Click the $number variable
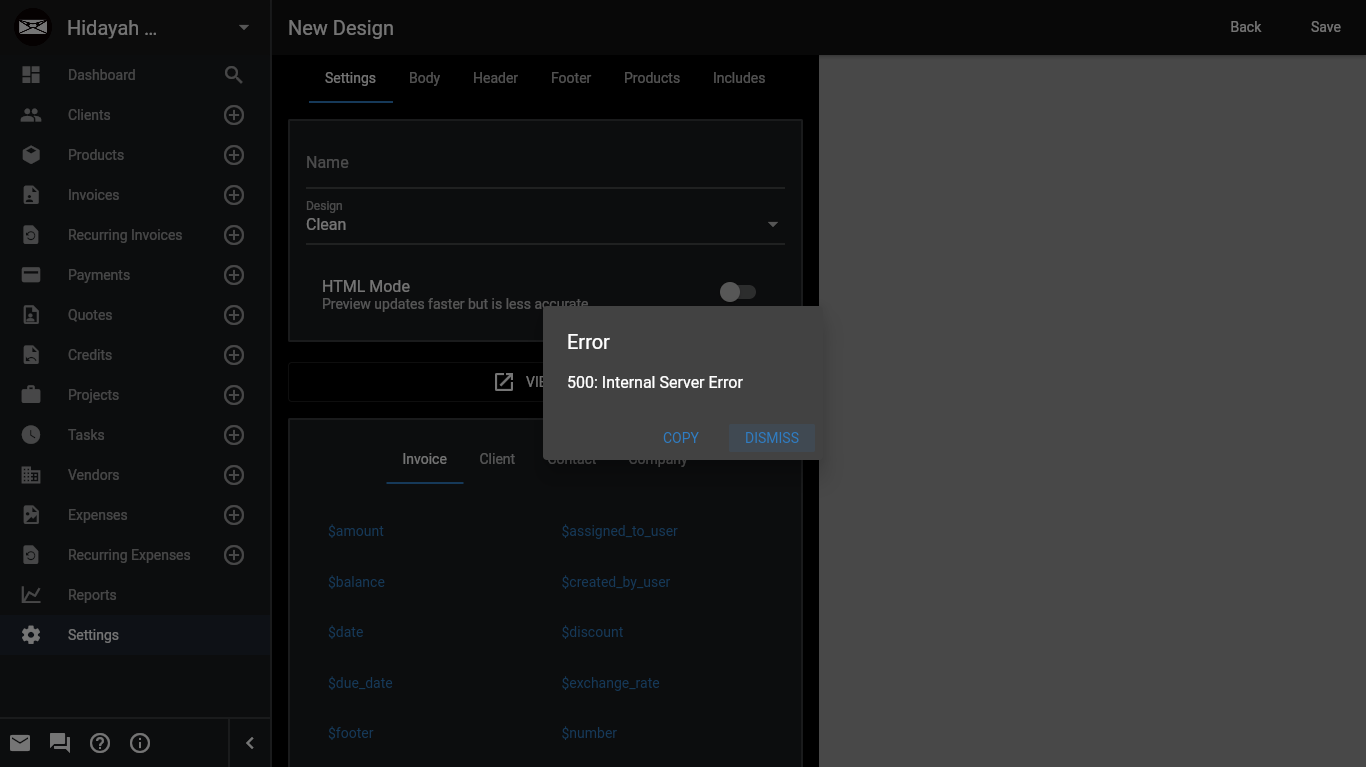The image size is (1368, 767). point(589,733)
